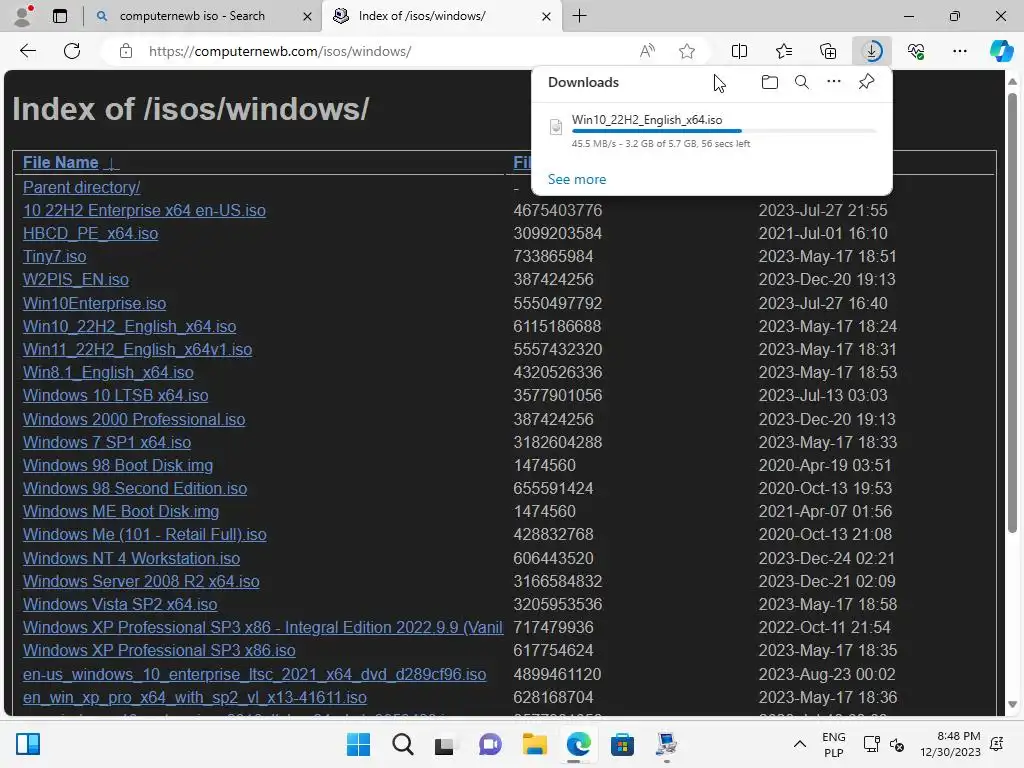This screenshot has width=1024, height=768.
Task: Add this page to favorites star
Action: pyautogui.click(x=686, y=51)
